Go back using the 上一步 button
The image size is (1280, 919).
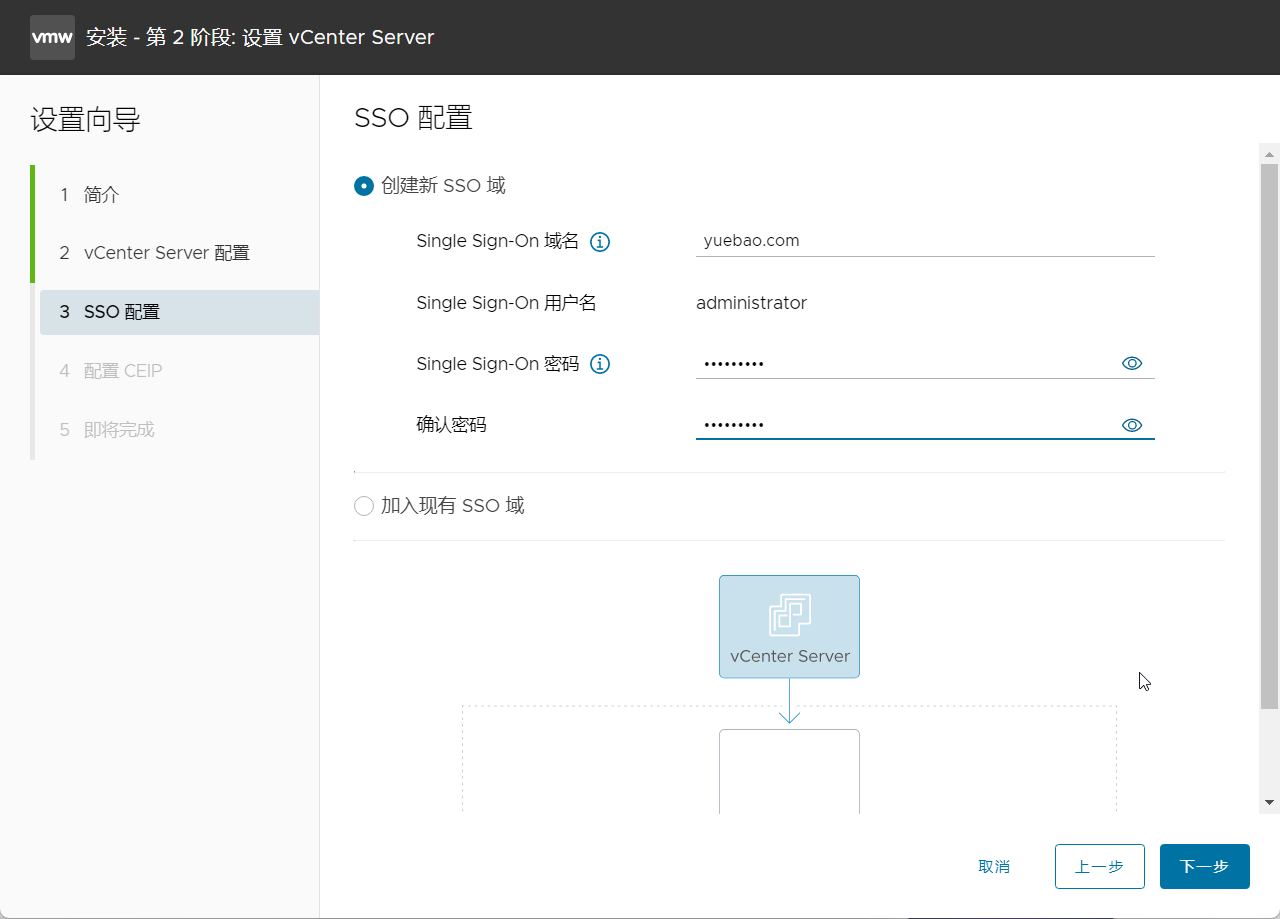[1099, 866]
